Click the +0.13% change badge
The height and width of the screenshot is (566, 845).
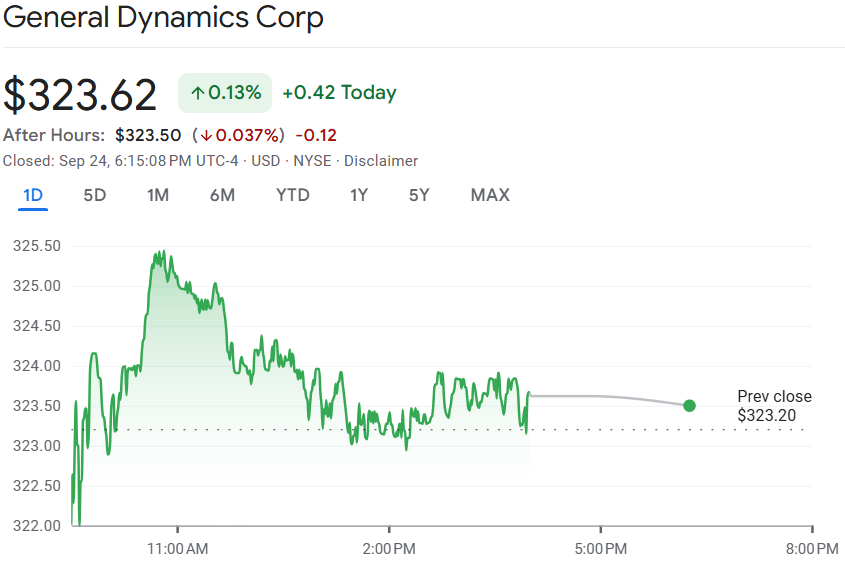pos(225,93)
